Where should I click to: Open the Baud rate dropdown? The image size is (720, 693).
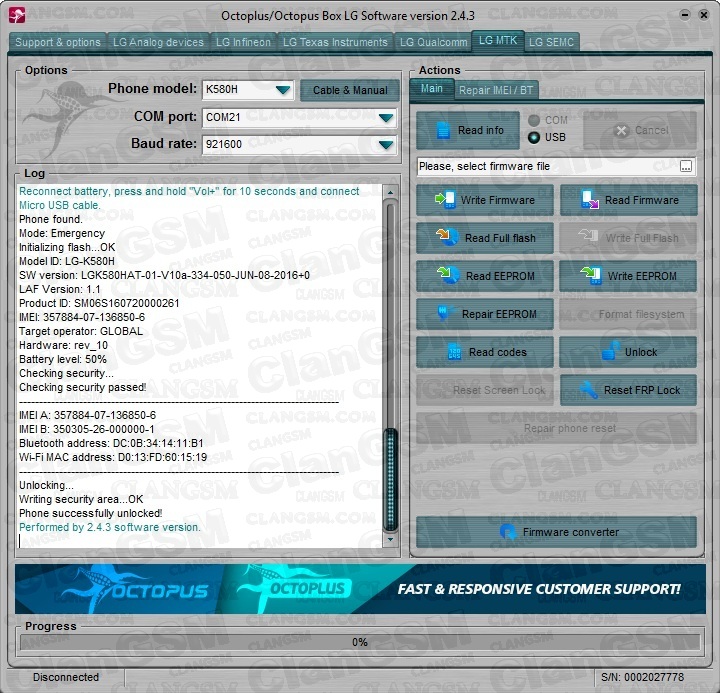386,145
